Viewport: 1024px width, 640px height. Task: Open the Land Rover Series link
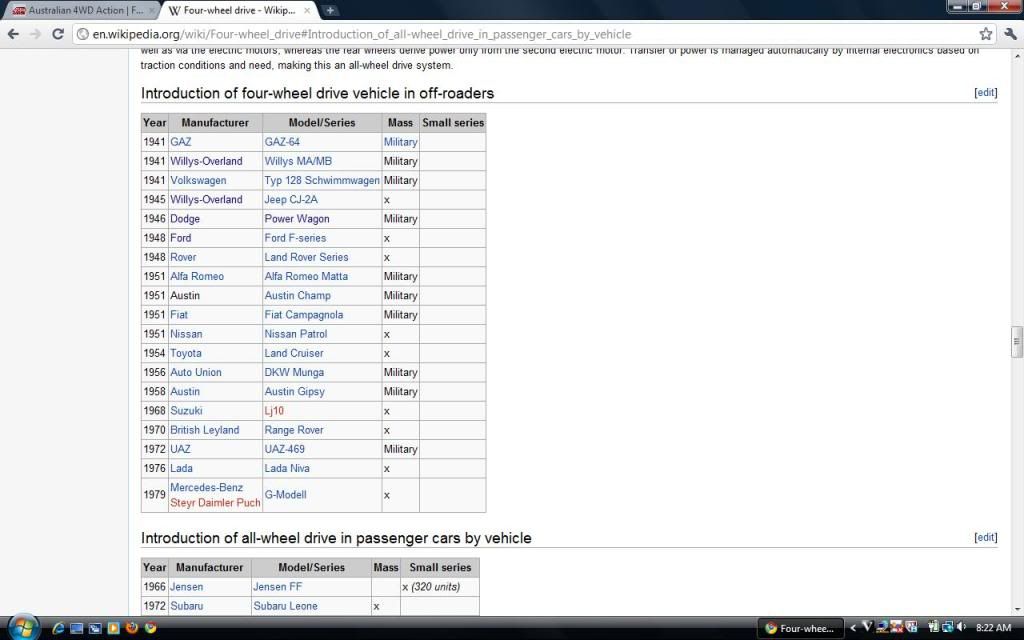(306, 257)
